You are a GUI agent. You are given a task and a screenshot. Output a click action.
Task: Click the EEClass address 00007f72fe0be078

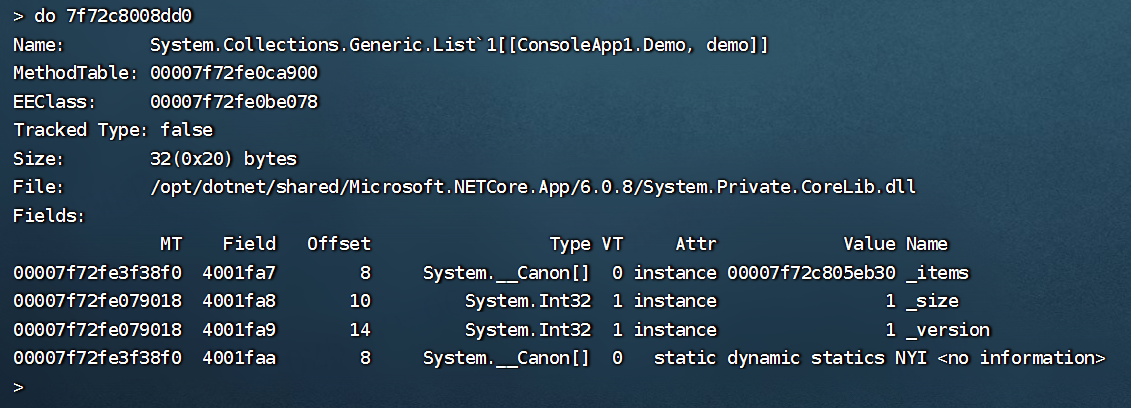coord(233,102)
